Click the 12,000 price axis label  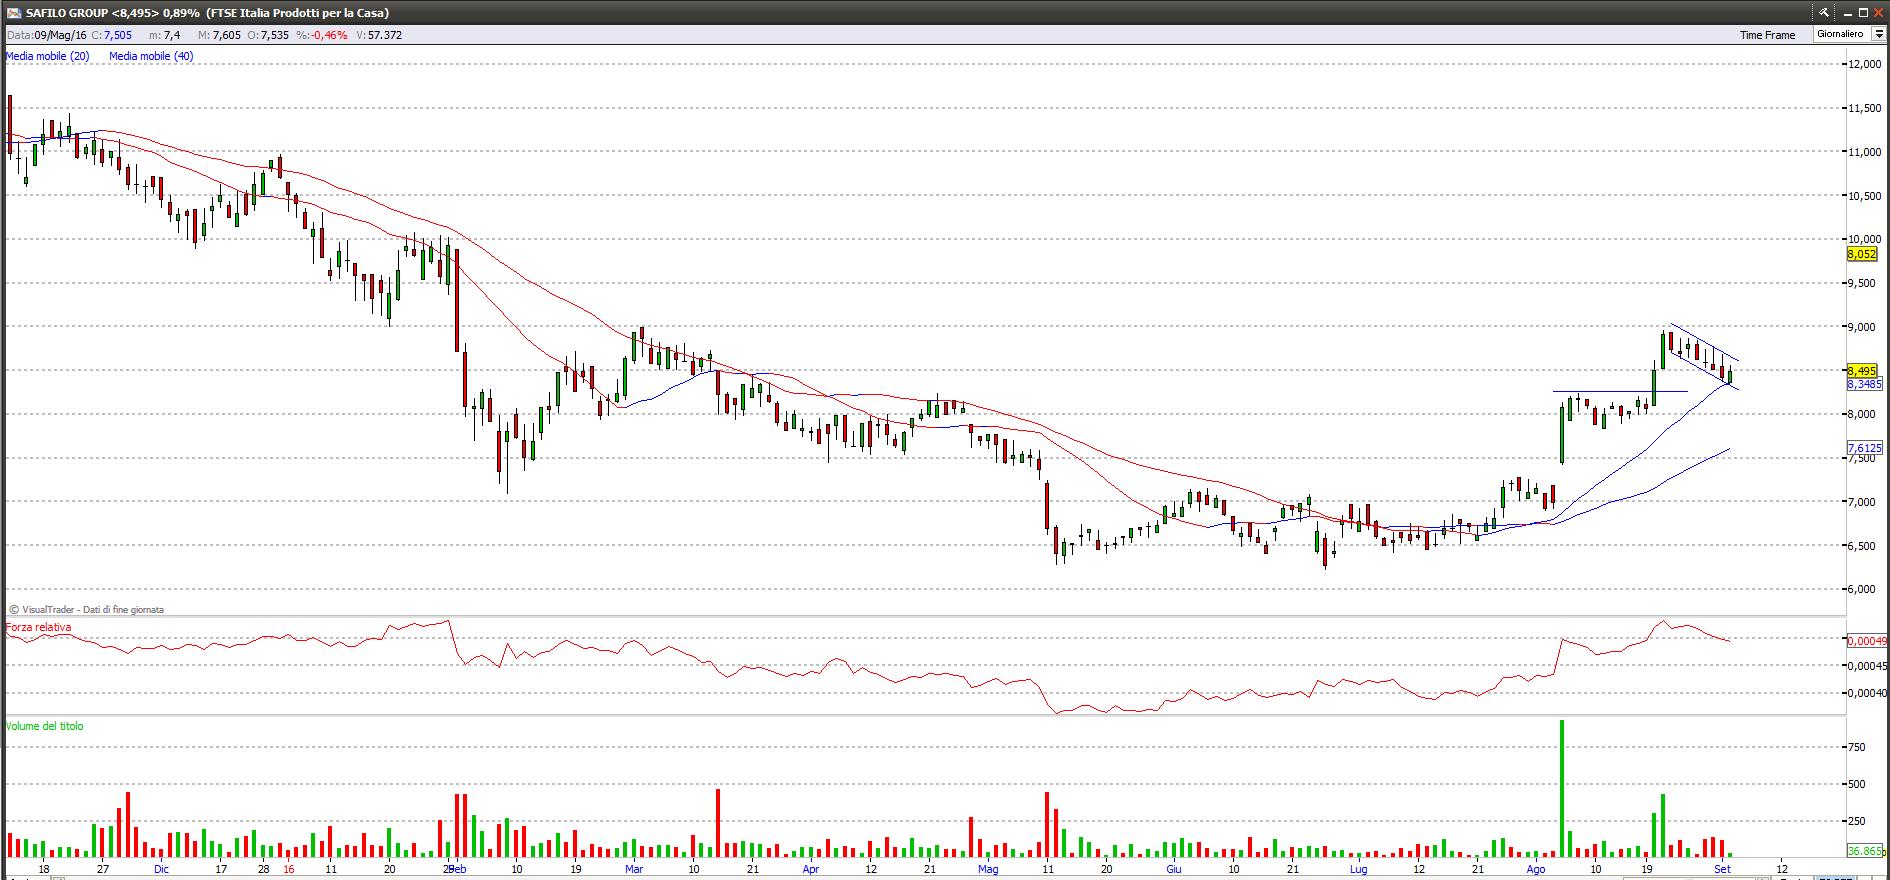pos(1865,64)
